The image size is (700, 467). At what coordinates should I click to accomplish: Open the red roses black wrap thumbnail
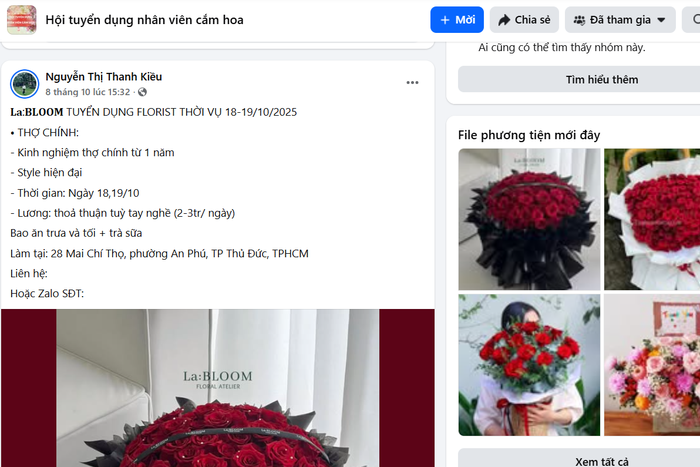tap(529, 219)
